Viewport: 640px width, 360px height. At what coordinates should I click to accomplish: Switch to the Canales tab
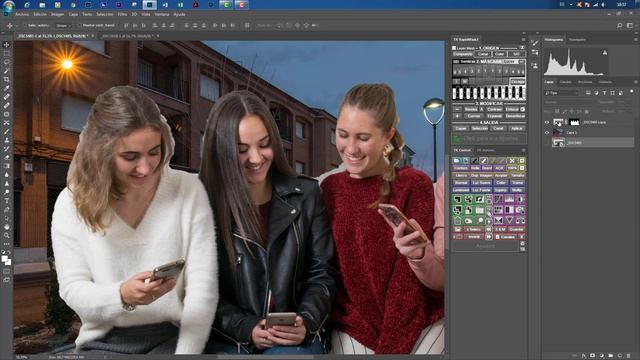coord(565,82)
